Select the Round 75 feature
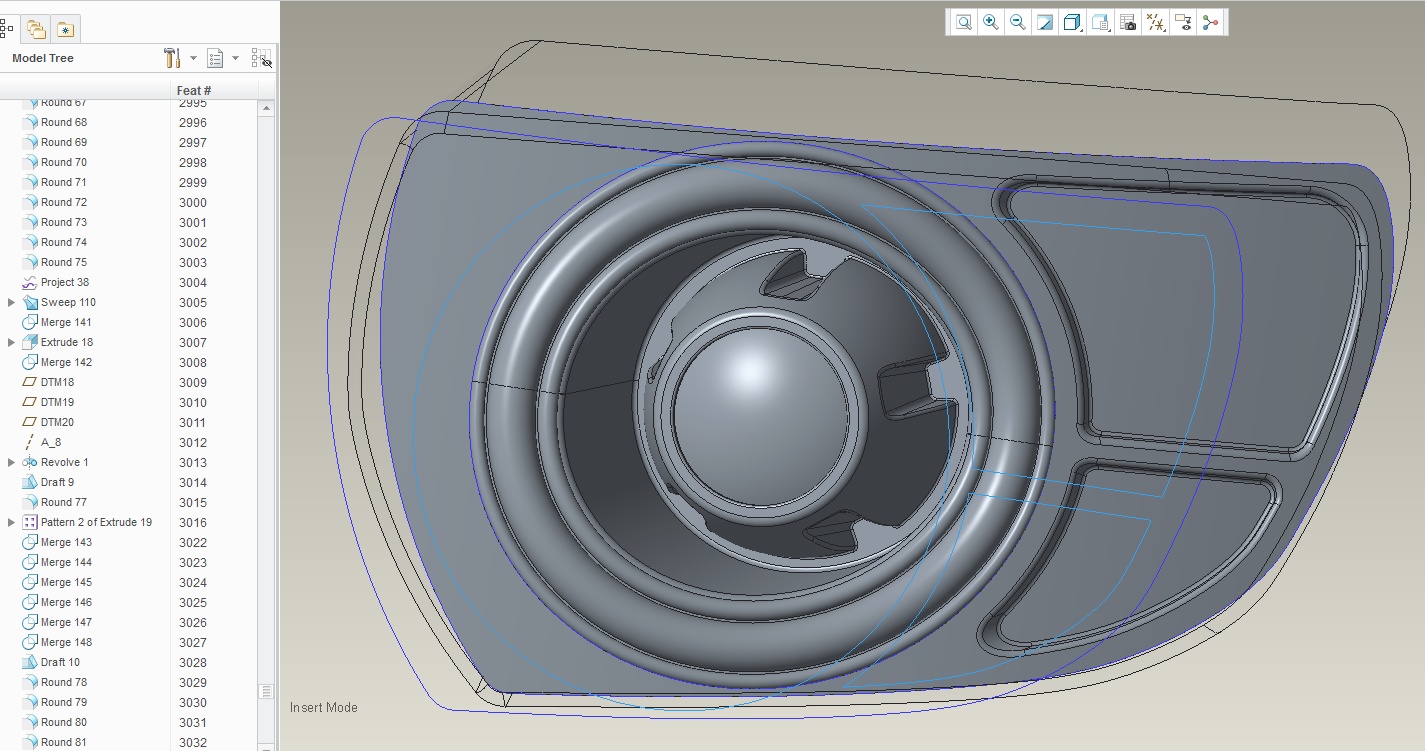This screenshot has width=1425, height=751. tap(64, 262)
